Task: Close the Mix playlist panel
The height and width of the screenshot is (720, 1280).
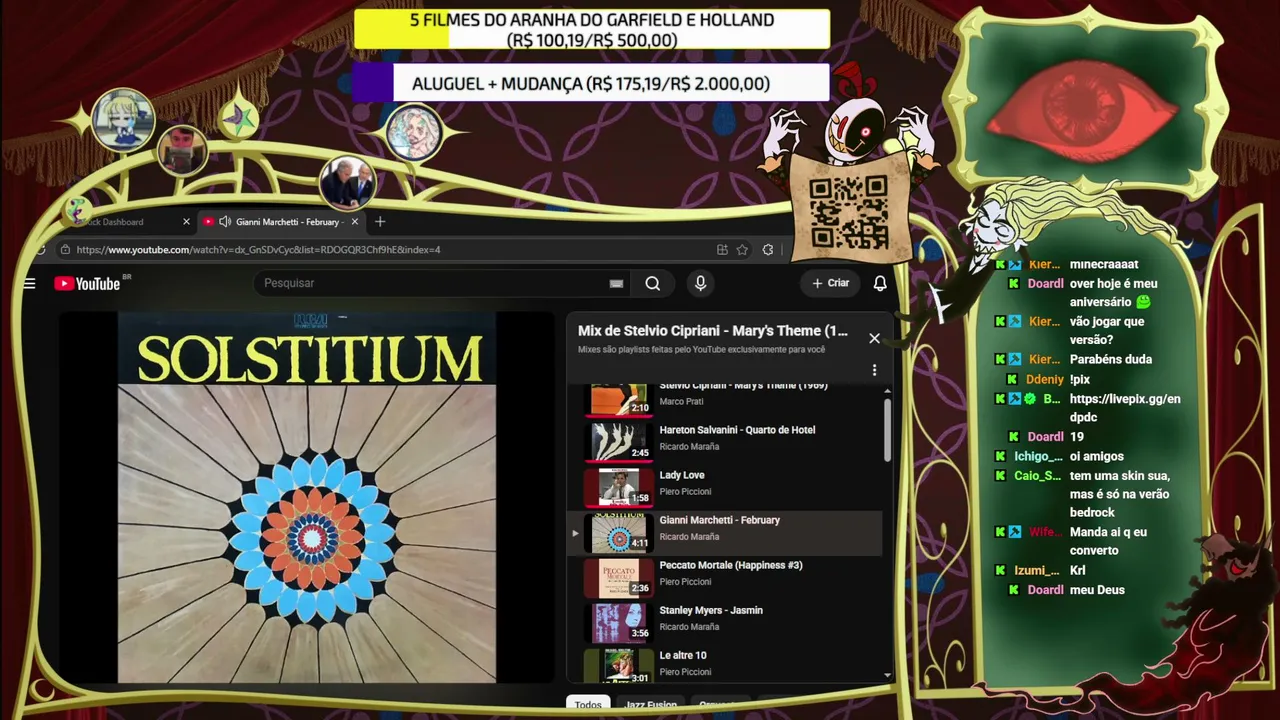Action: (874, 338)
